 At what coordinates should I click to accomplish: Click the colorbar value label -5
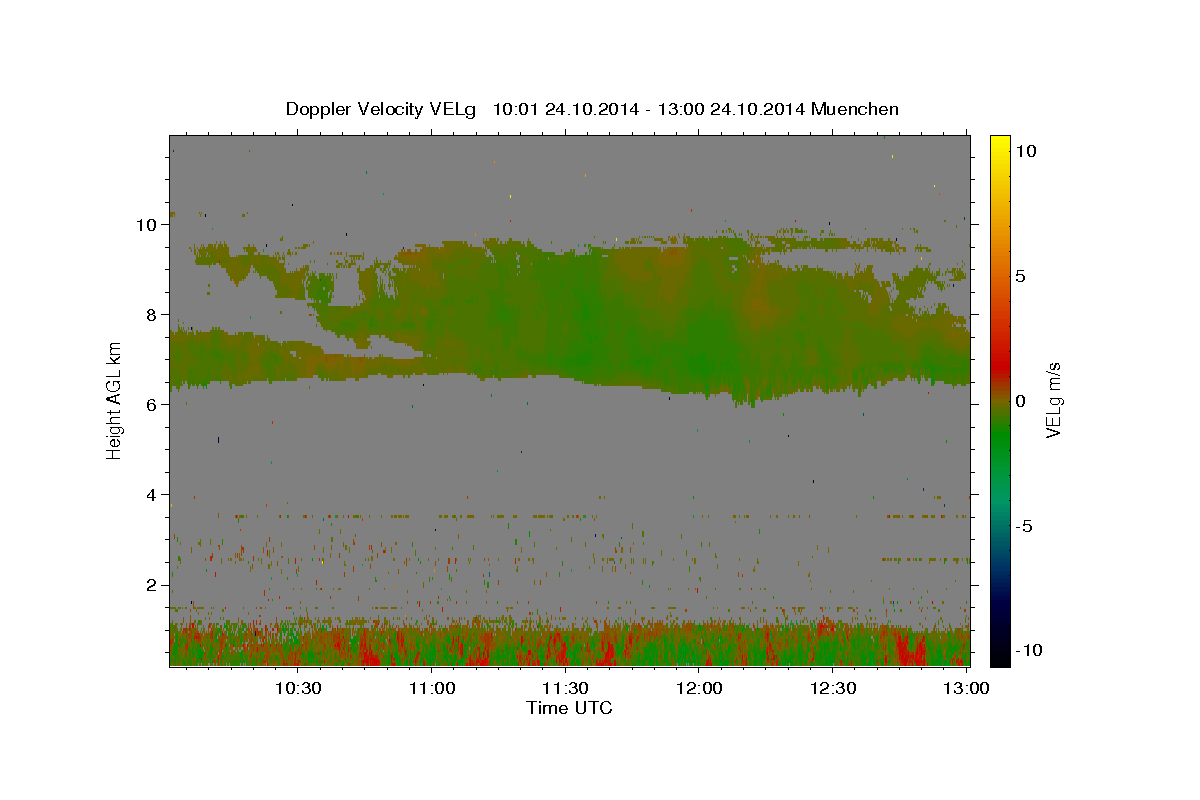pyautogui.click(x=1026, y=526)
